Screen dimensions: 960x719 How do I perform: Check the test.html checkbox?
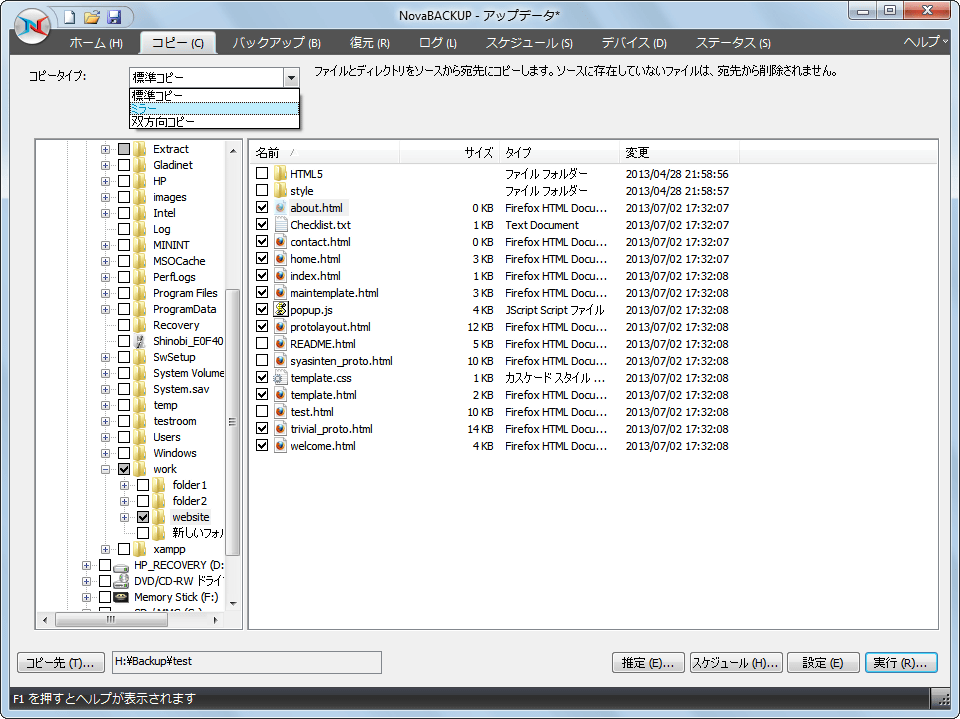point(262,412)
